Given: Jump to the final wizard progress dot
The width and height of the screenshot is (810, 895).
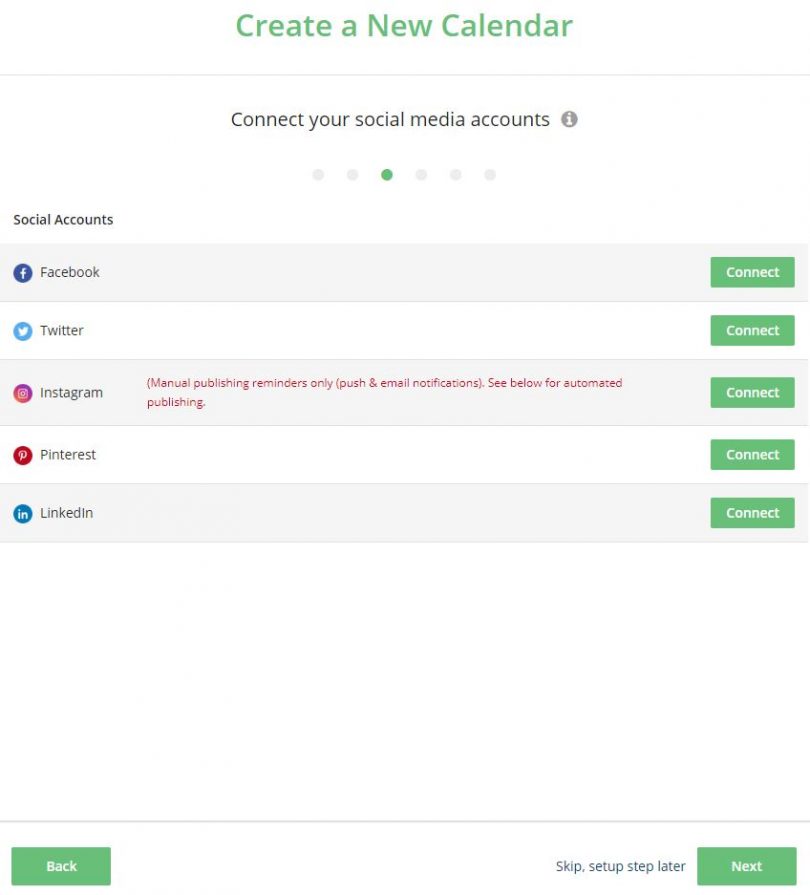Looking at the screenshot, I should pos(490,174).
